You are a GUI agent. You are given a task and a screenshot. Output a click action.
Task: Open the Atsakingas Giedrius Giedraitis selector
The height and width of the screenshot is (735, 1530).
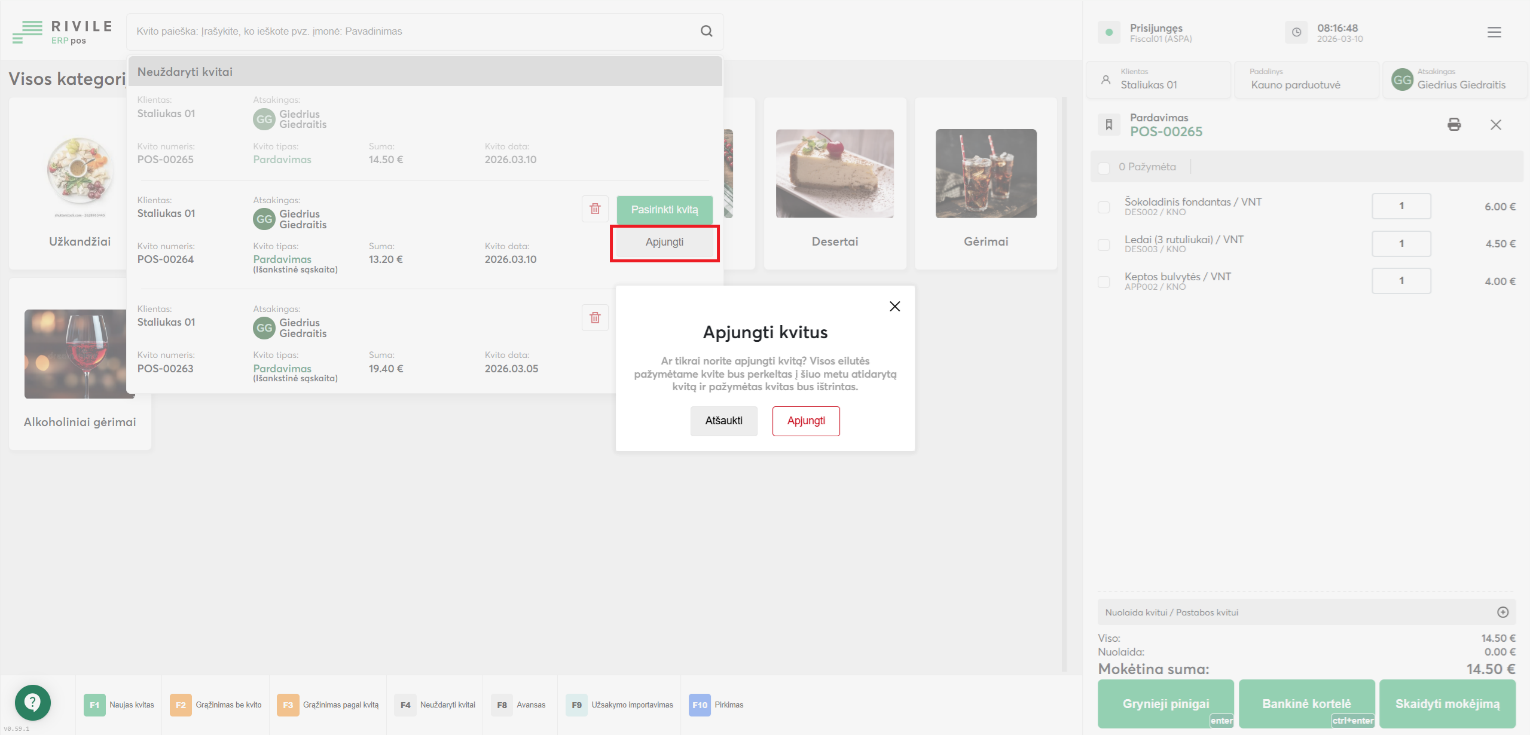(1455, 80)
